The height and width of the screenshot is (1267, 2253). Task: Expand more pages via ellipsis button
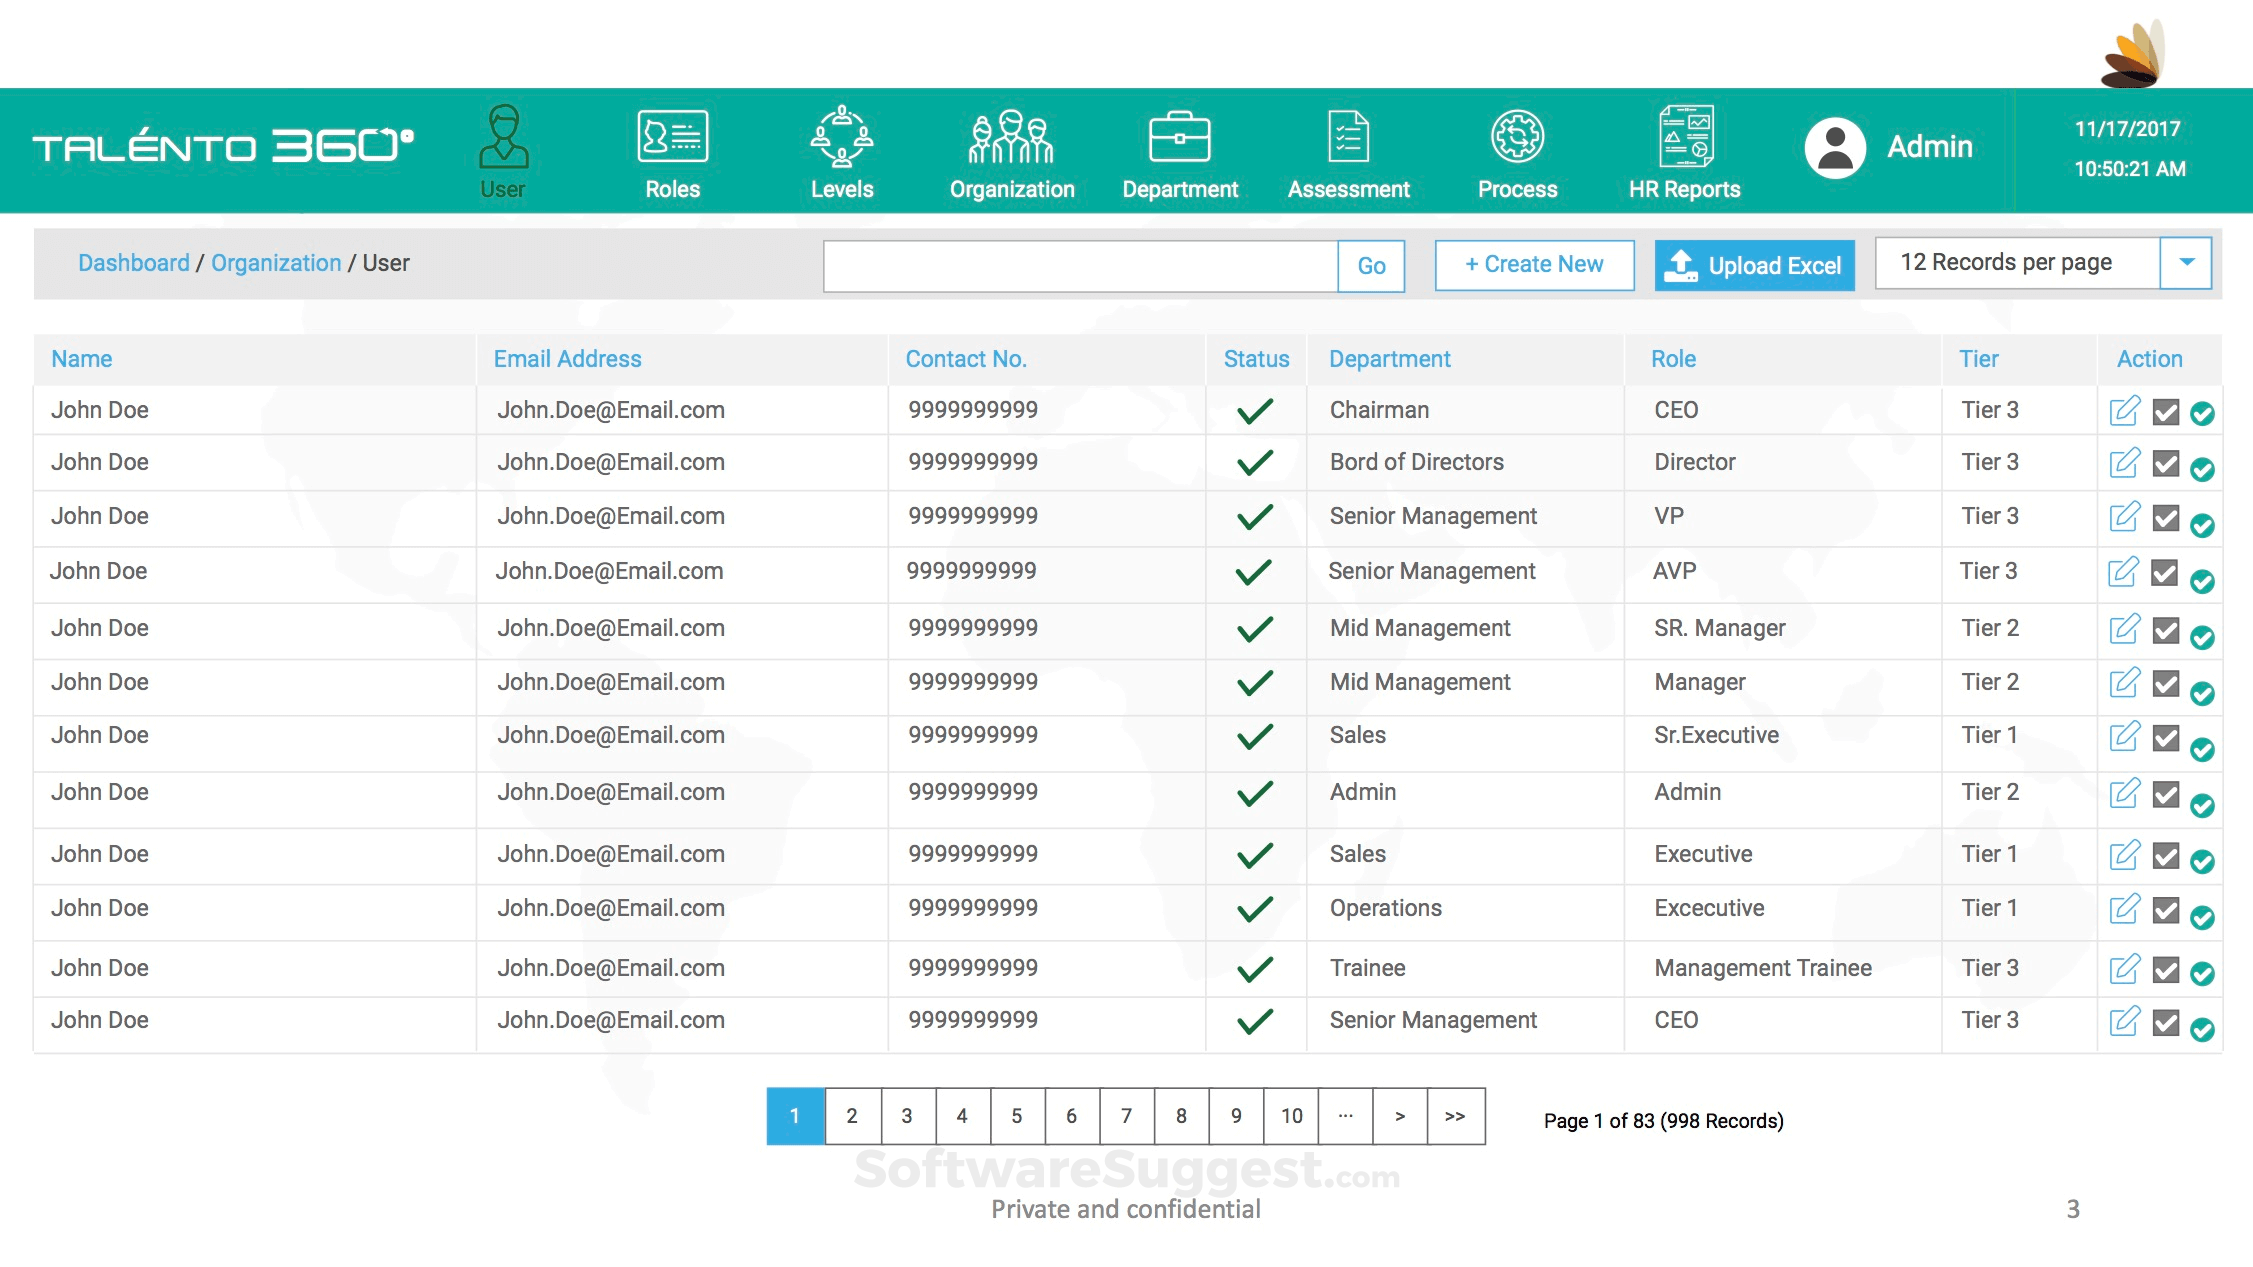click(1346, 1116)
